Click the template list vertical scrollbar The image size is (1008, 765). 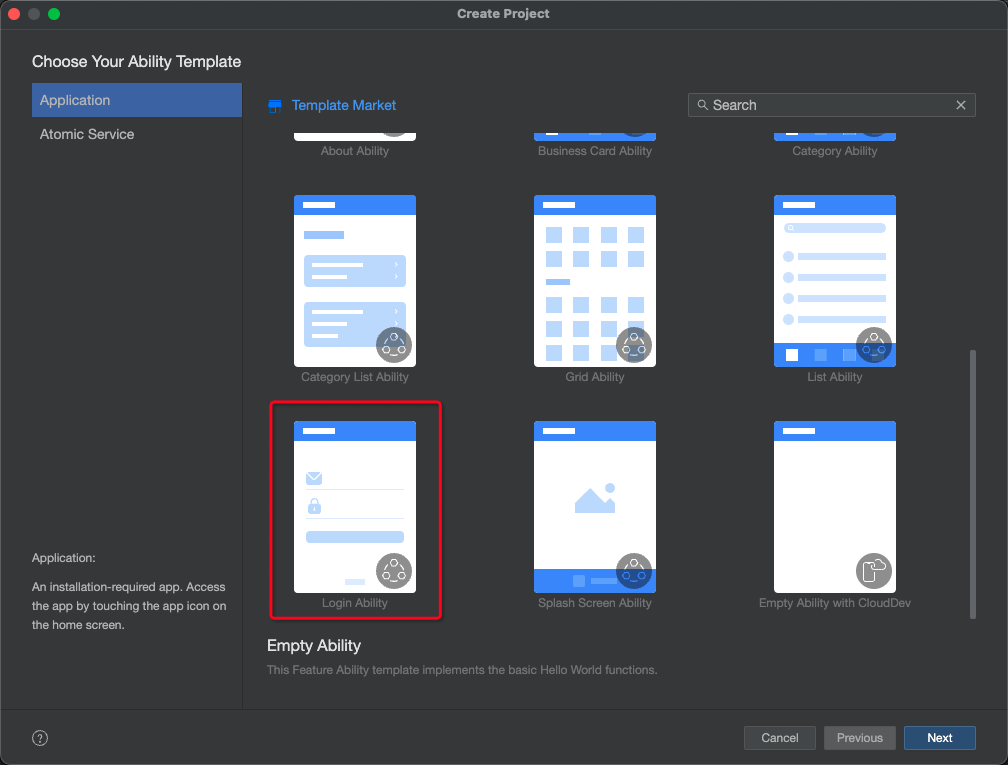[973, 484]
